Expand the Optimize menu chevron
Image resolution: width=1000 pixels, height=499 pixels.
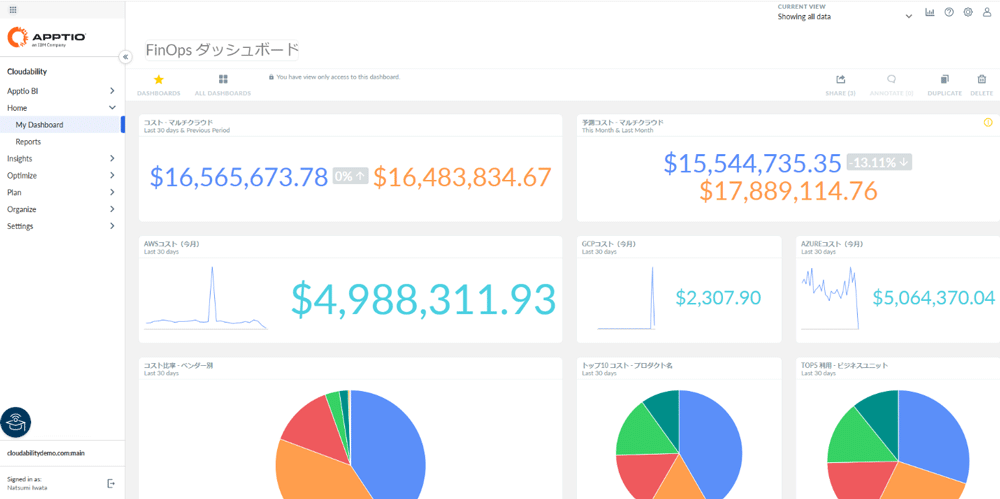point(112,175)
